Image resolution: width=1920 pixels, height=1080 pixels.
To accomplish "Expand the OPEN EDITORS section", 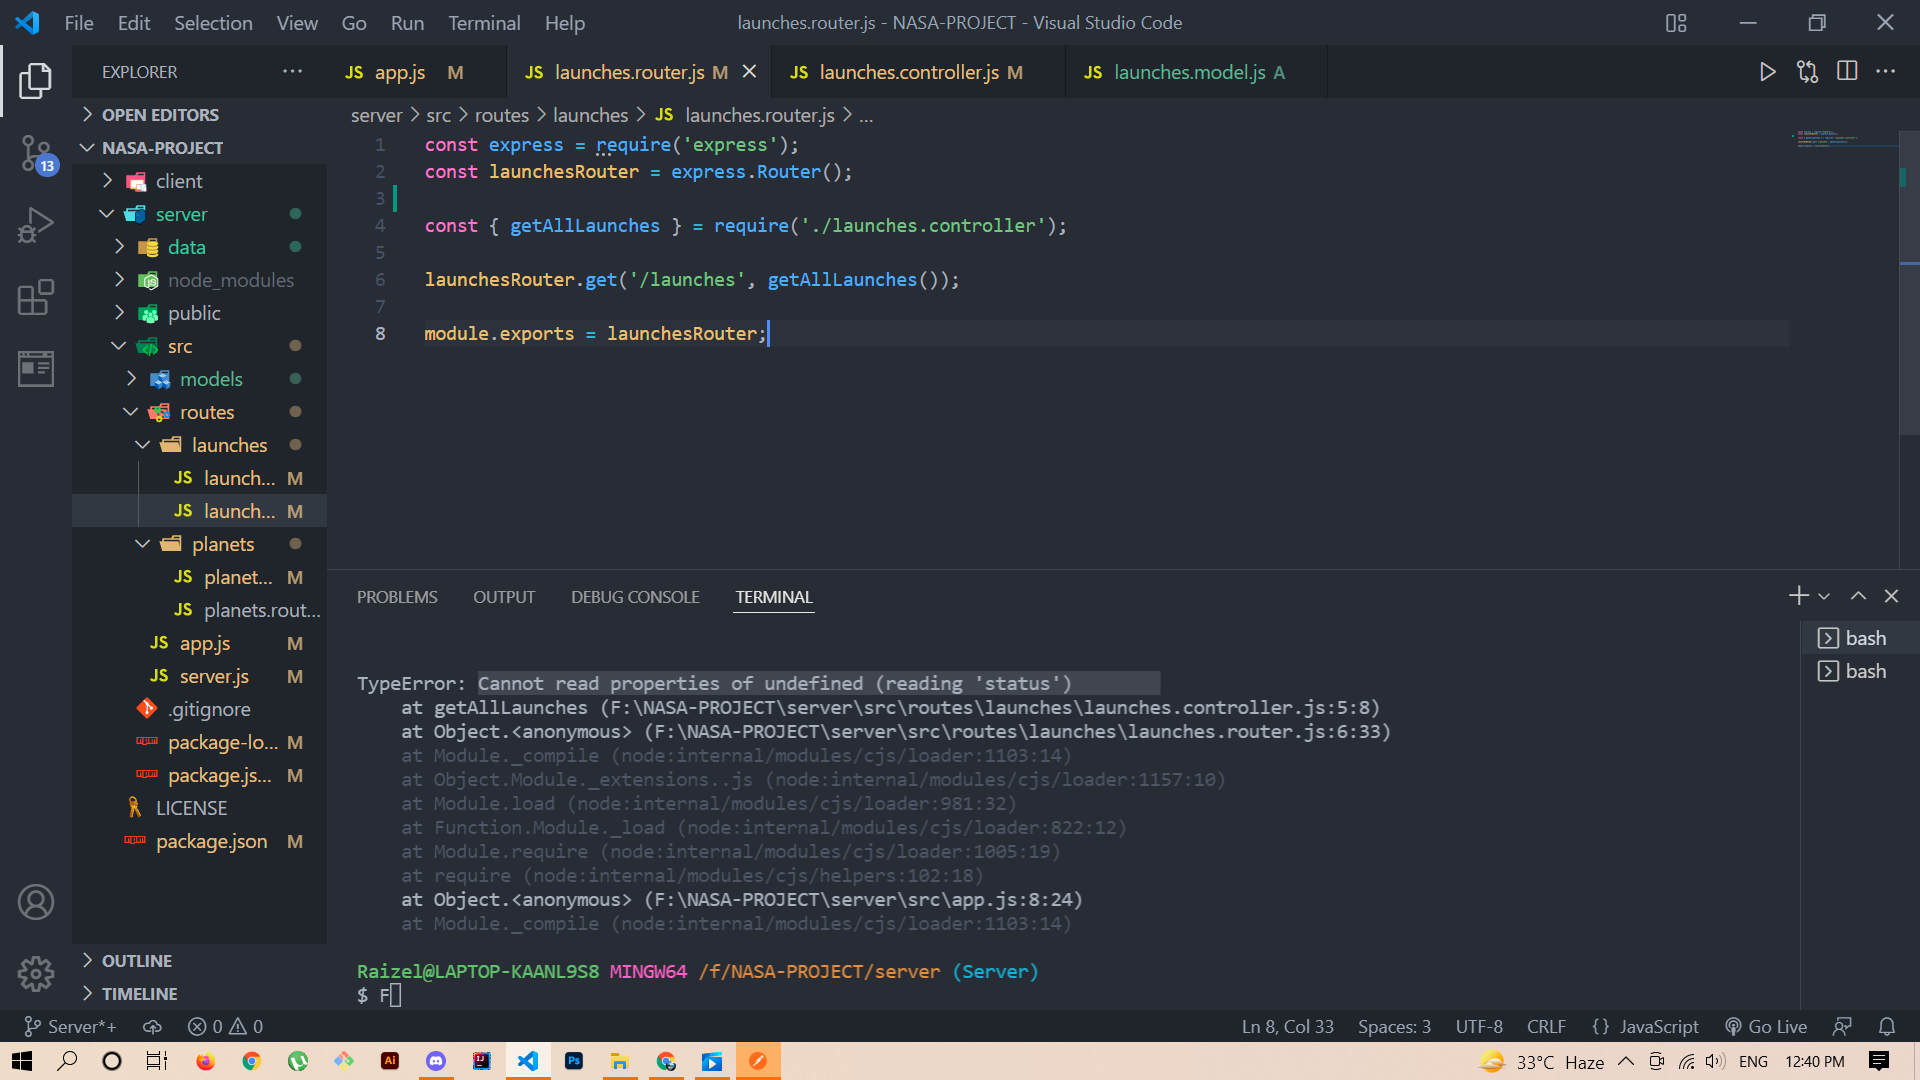I will point(199,115).
